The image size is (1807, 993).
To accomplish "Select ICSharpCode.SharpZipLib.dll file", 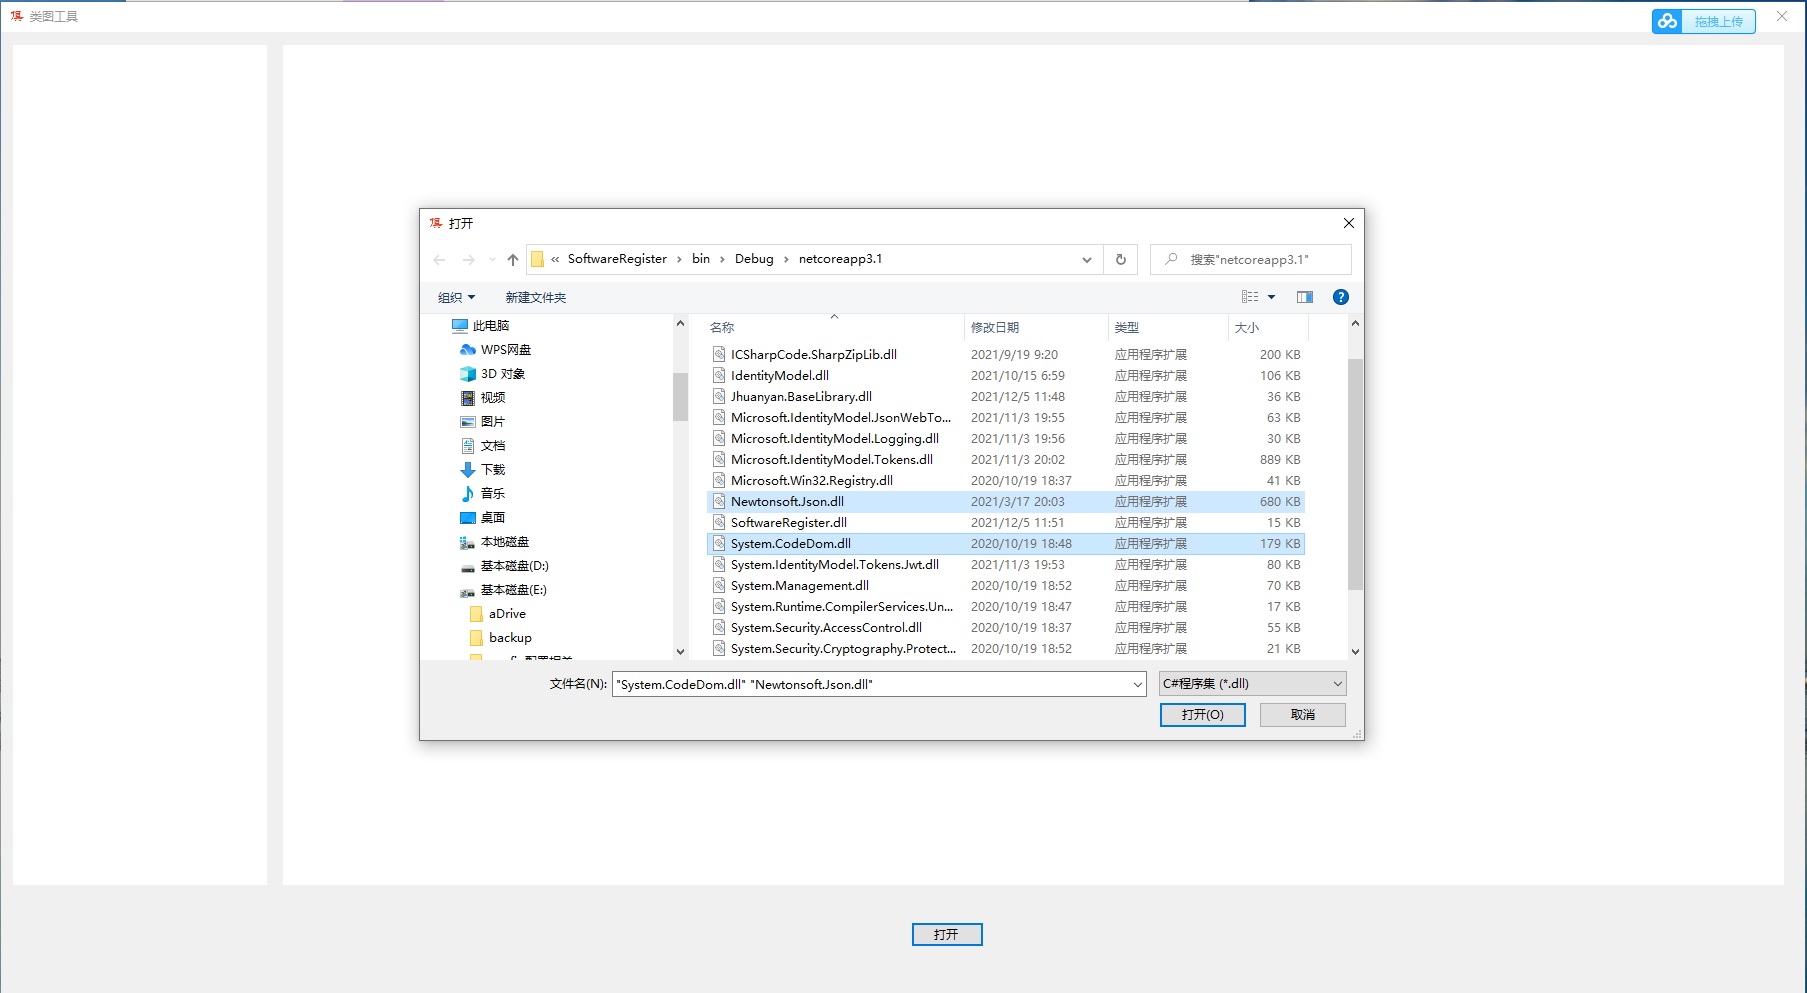I will click(x=1006, y=355).
